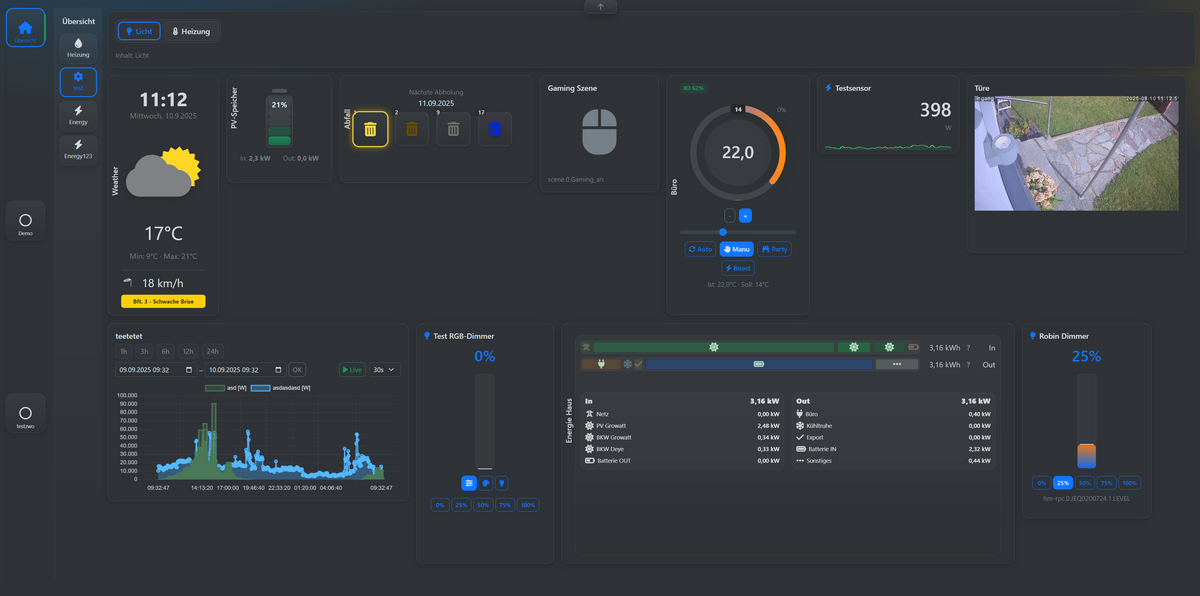
Task: Enable Party mode on Büro thermostat
Action: (x=774, y=249)
